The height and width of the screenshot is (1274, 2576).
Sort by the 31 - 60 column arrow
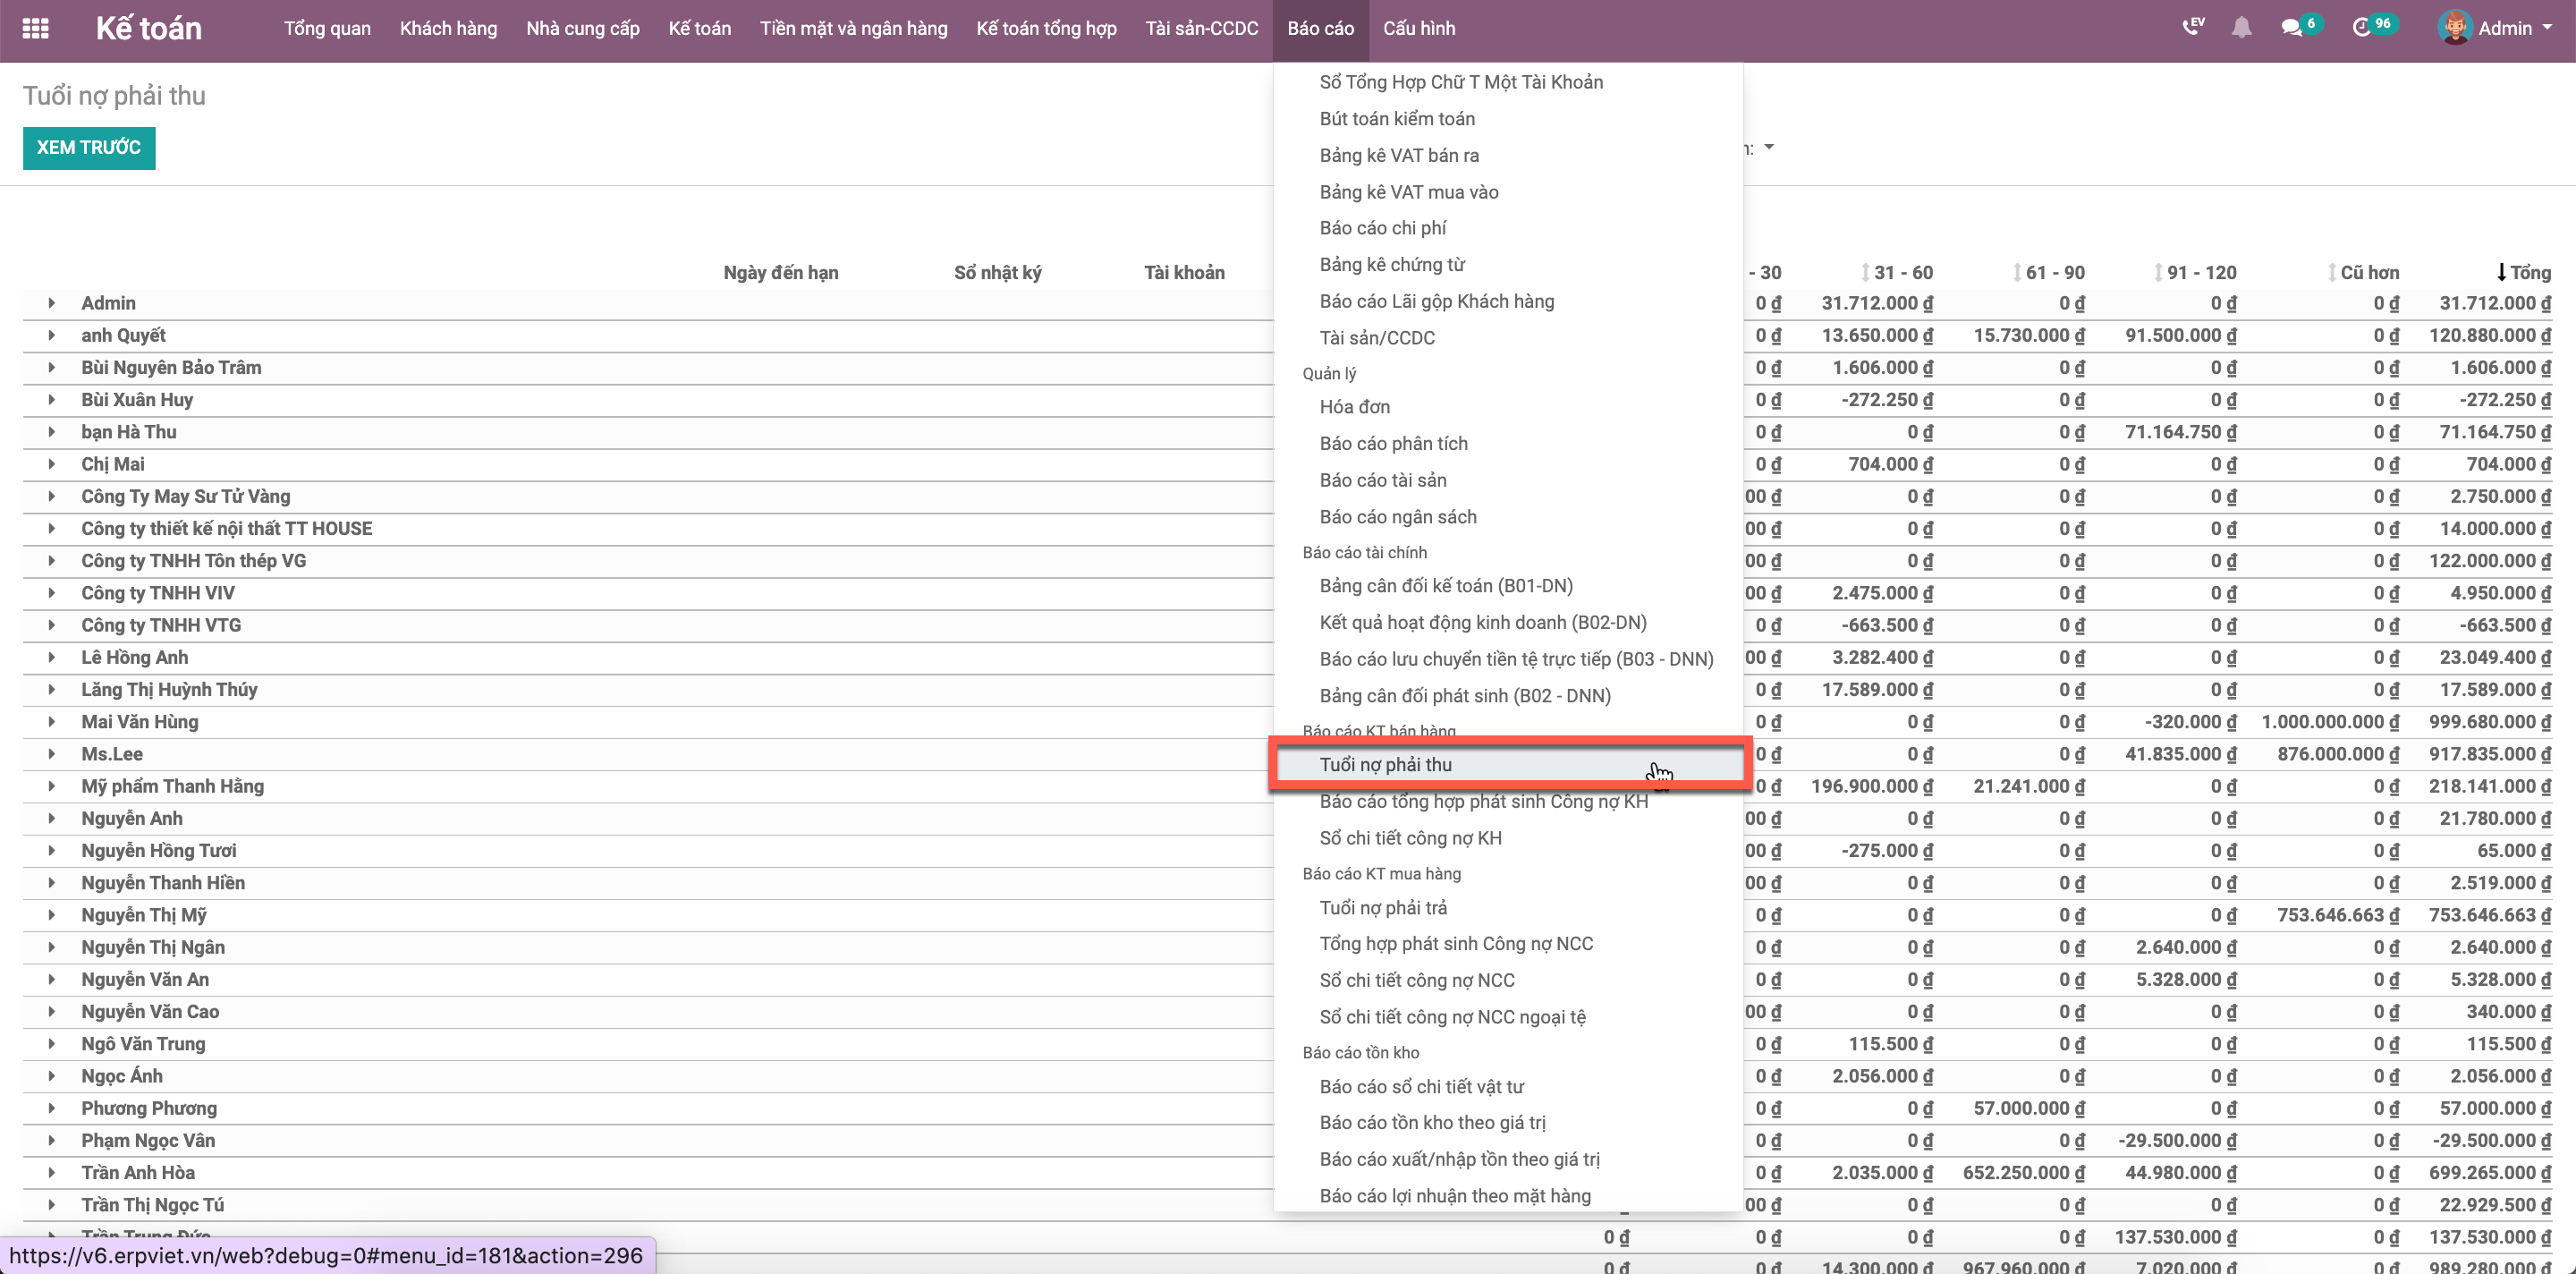(x=1864, y=272)
